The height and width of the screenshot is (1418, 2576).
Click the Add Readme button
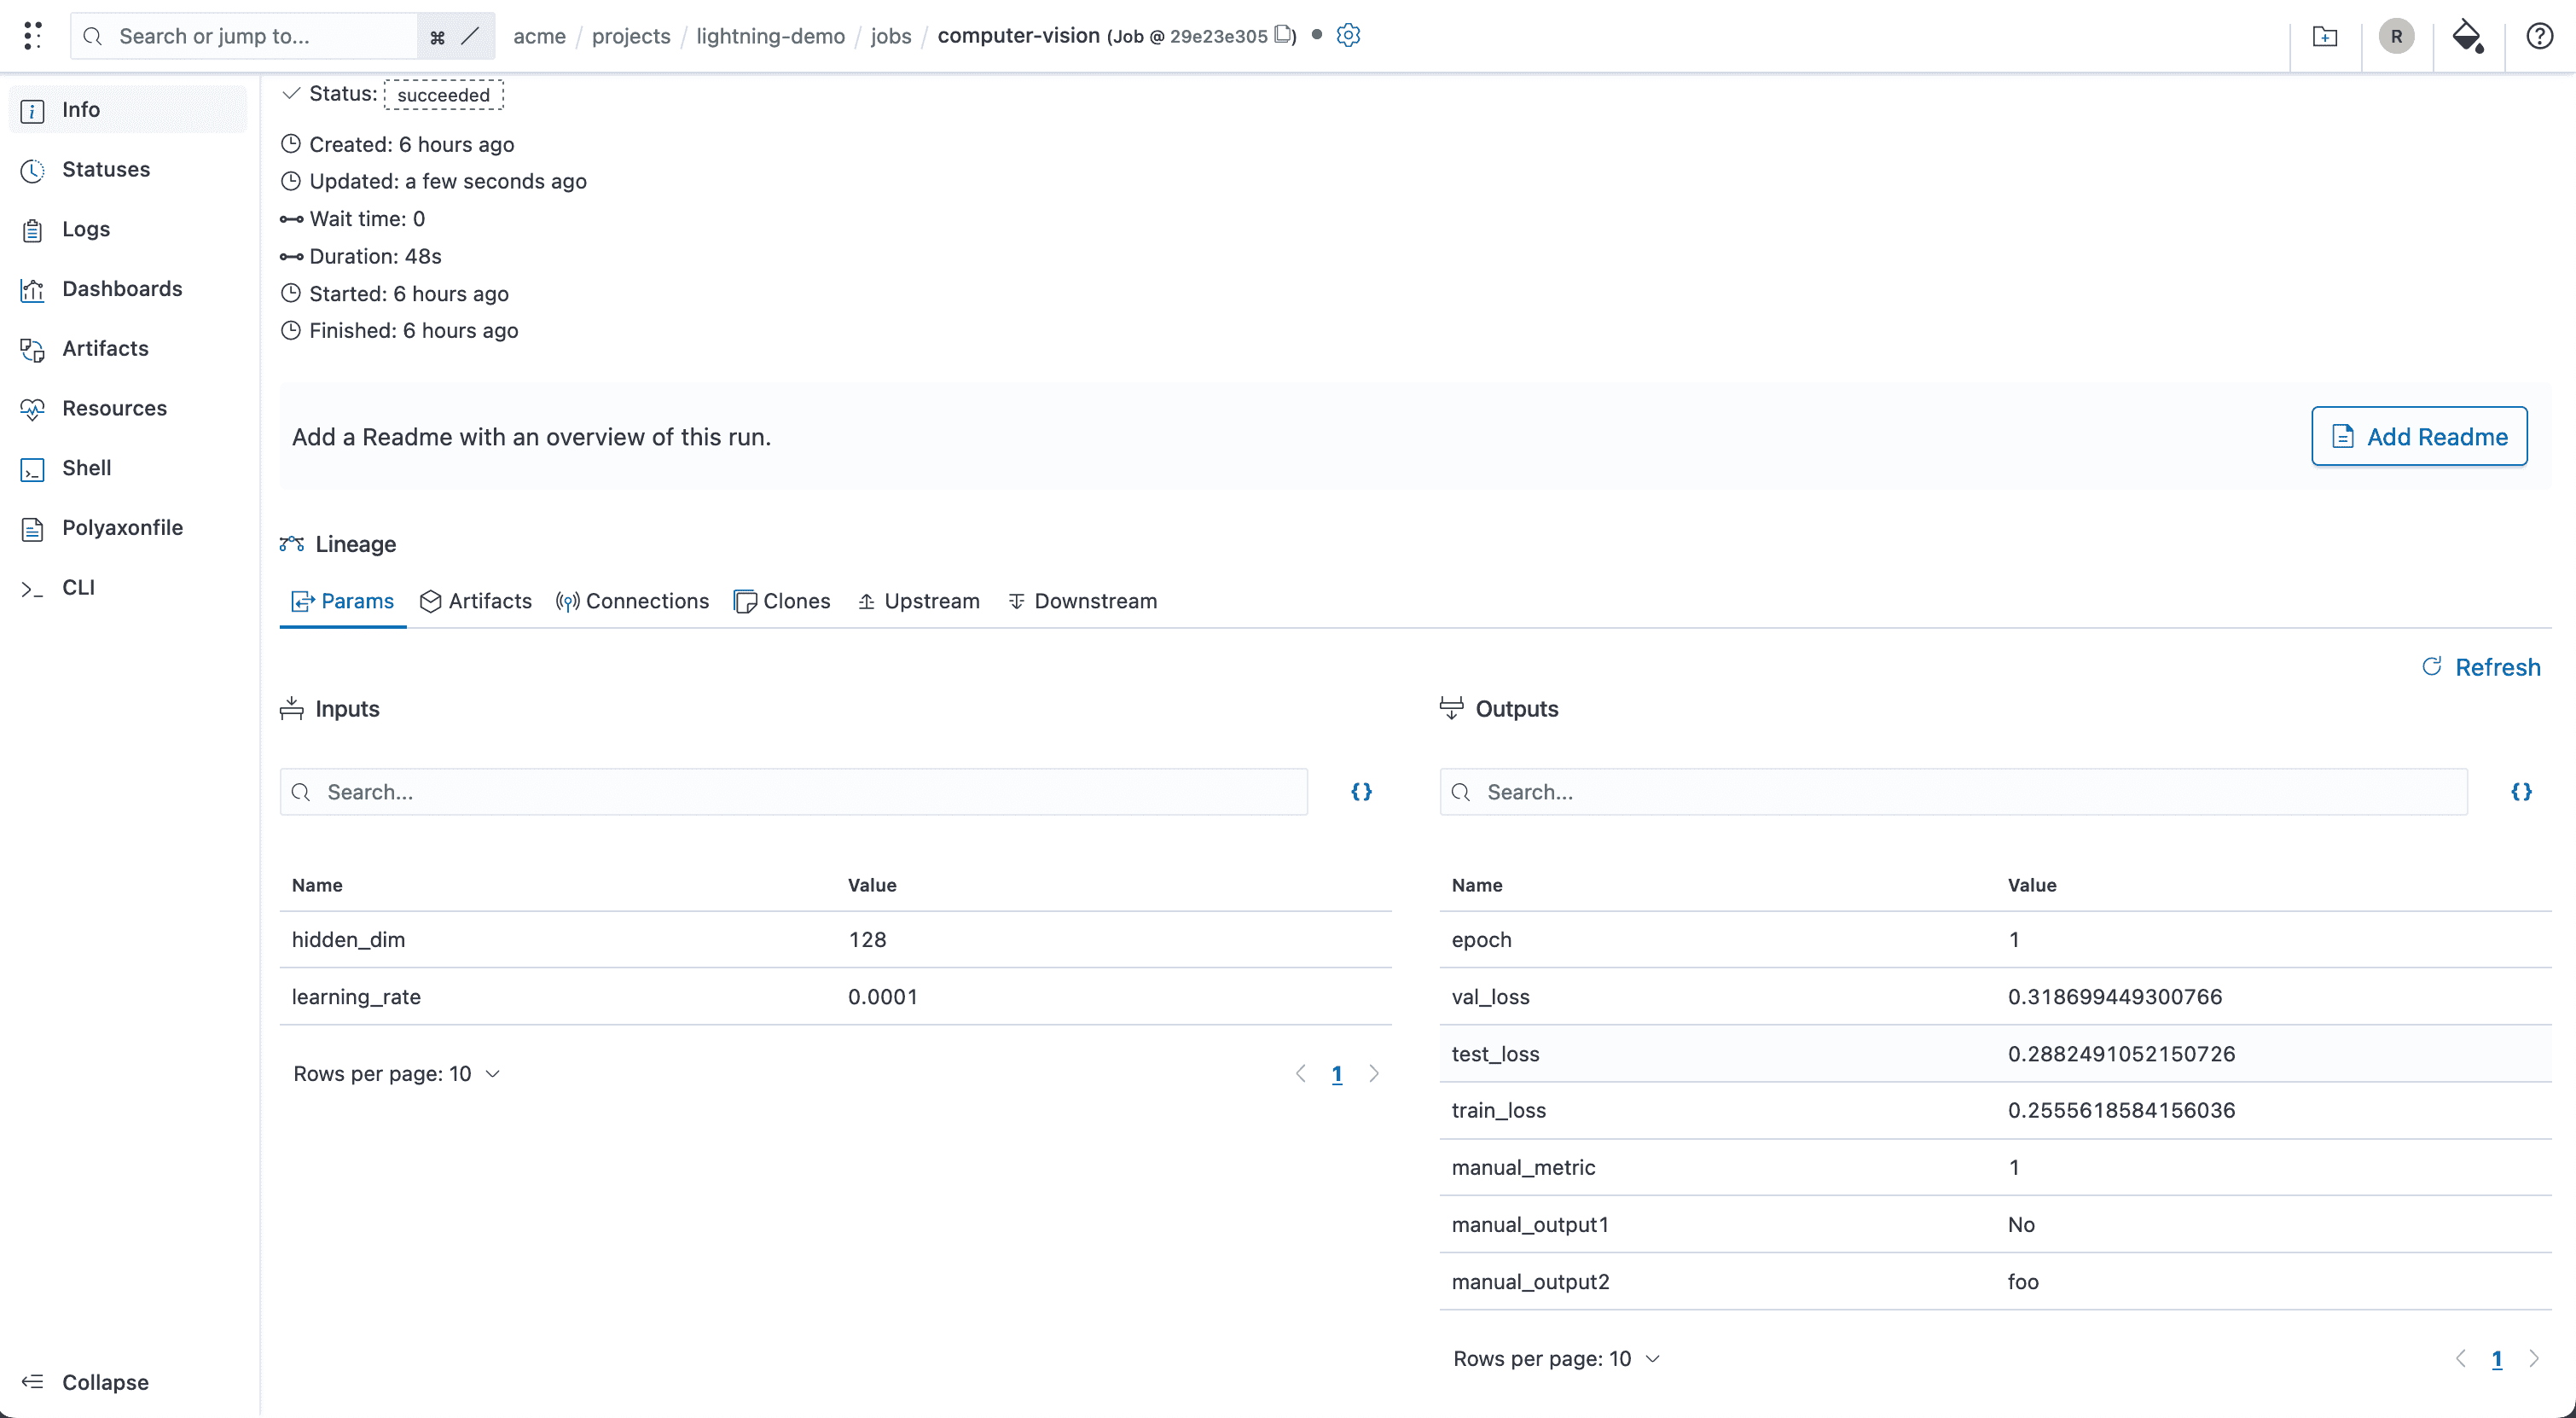(x=2419, y=436)
